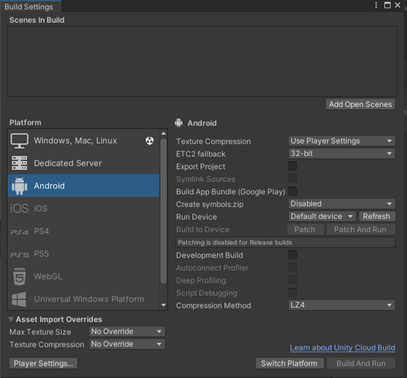Toggle the Development Build checkbox

coord(292,255)
